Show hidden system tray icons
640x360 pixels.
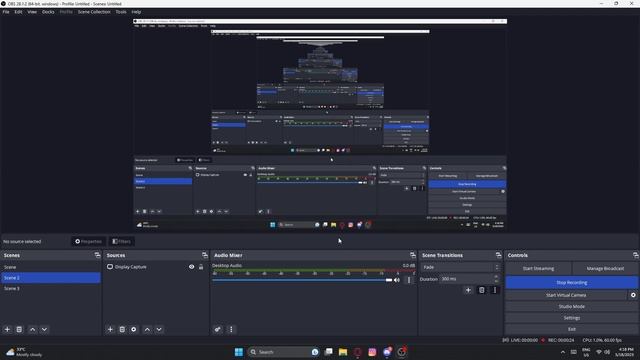pos(563,352)
